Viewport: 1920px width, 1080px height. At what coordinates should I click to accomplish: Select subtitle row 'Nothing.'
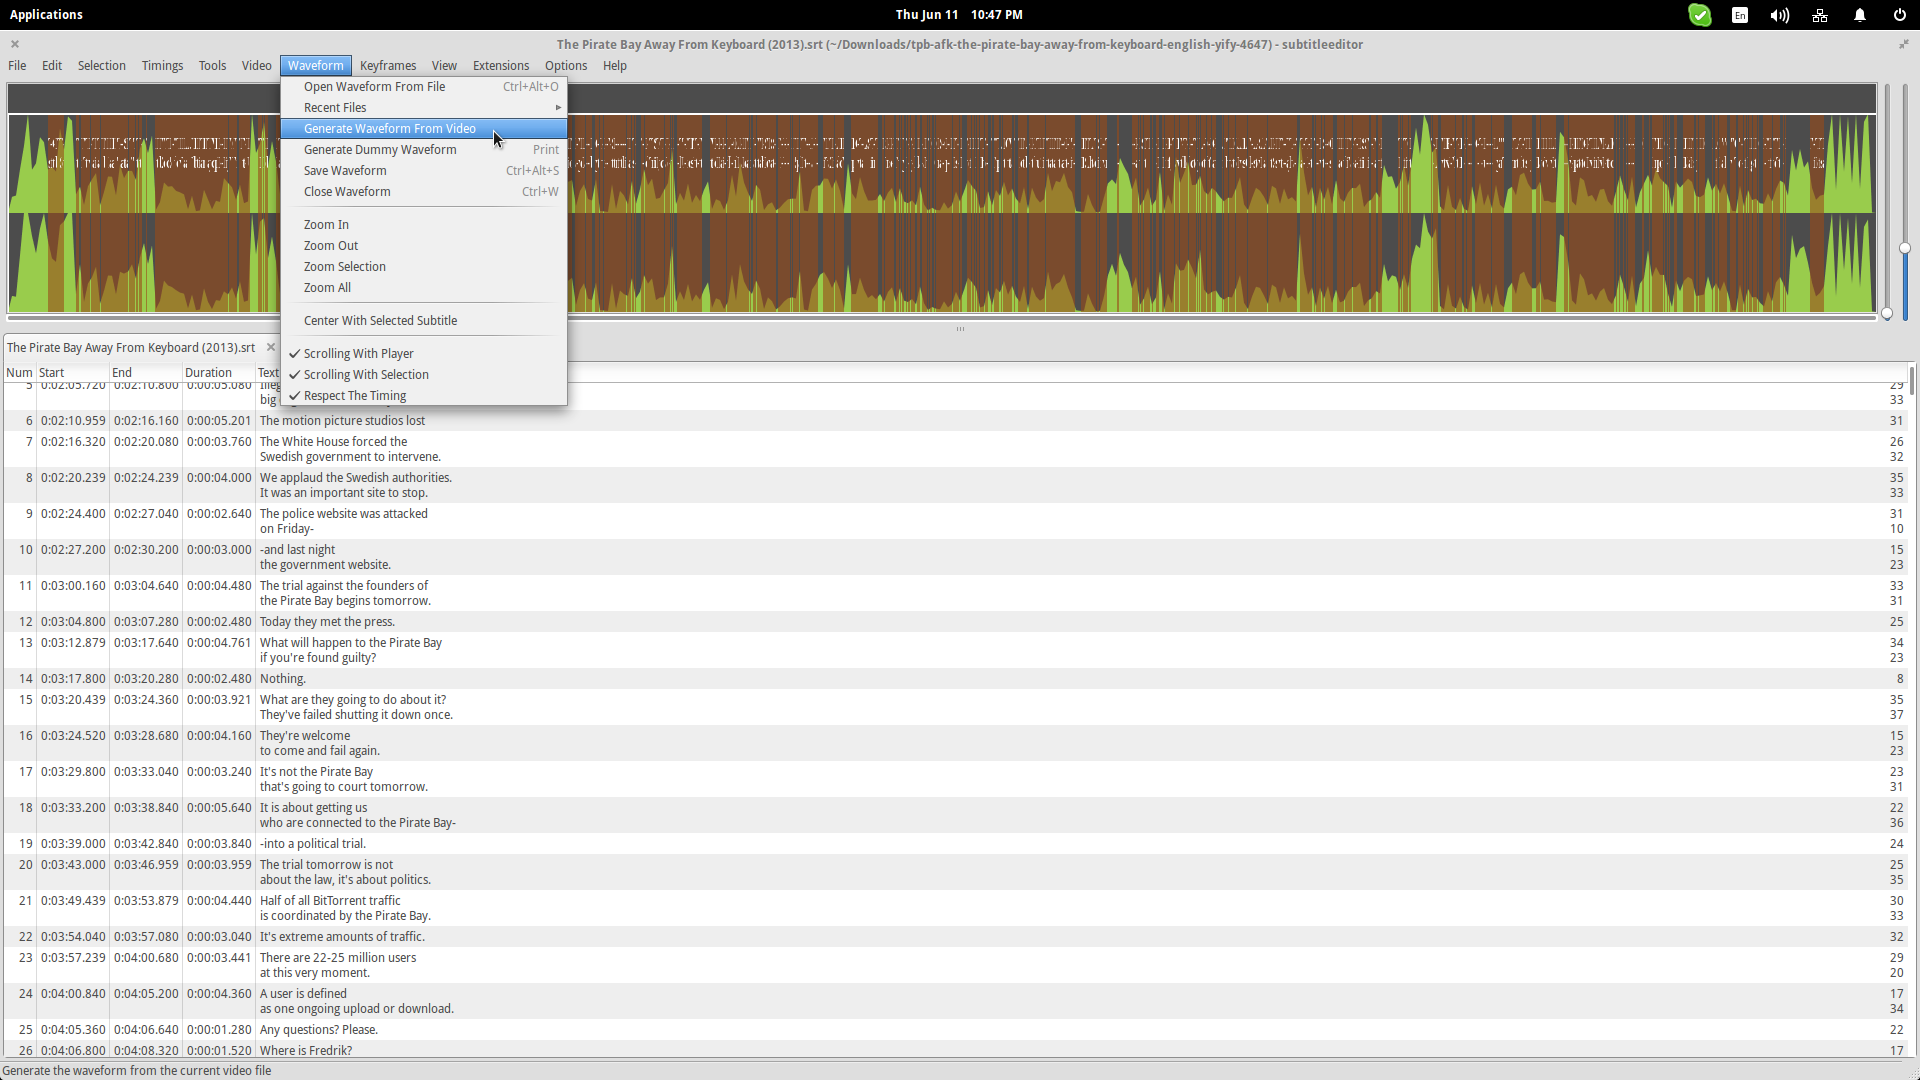tap(955, 678)
